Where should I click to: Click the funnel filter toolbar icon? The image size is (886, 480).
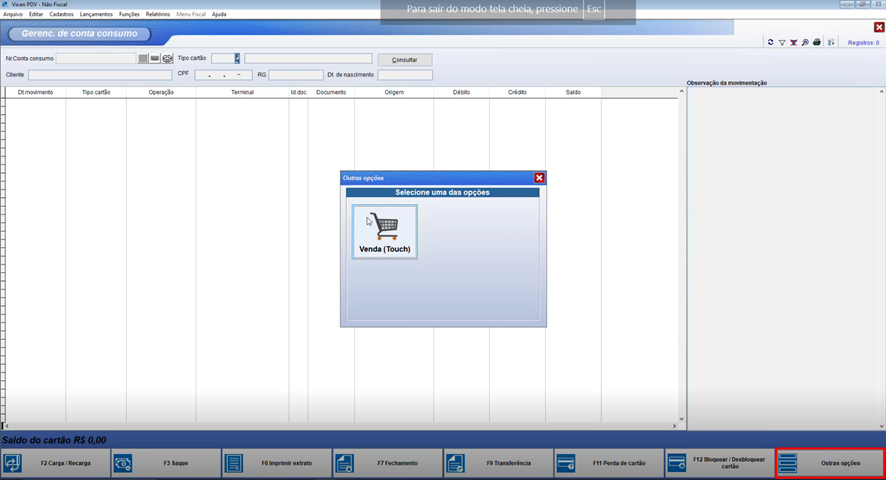(x=782, y=42)
